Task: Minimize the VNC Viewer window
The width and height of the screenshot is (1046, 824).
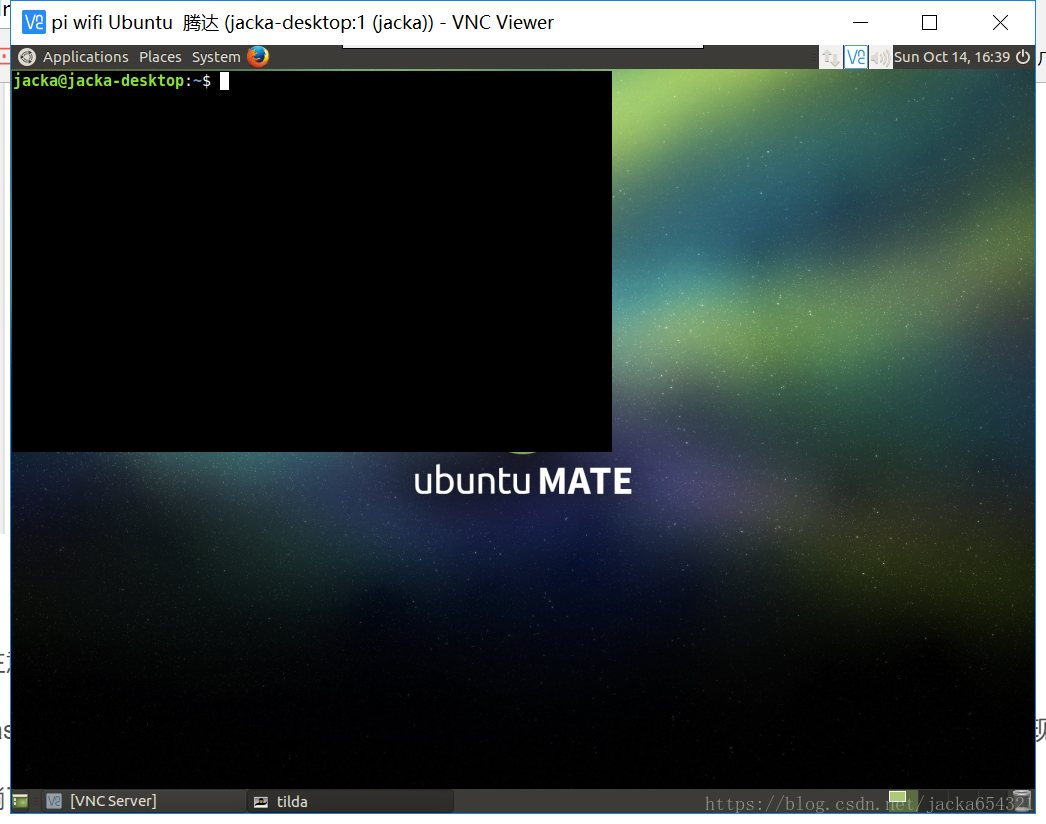Action: (861, 23)
